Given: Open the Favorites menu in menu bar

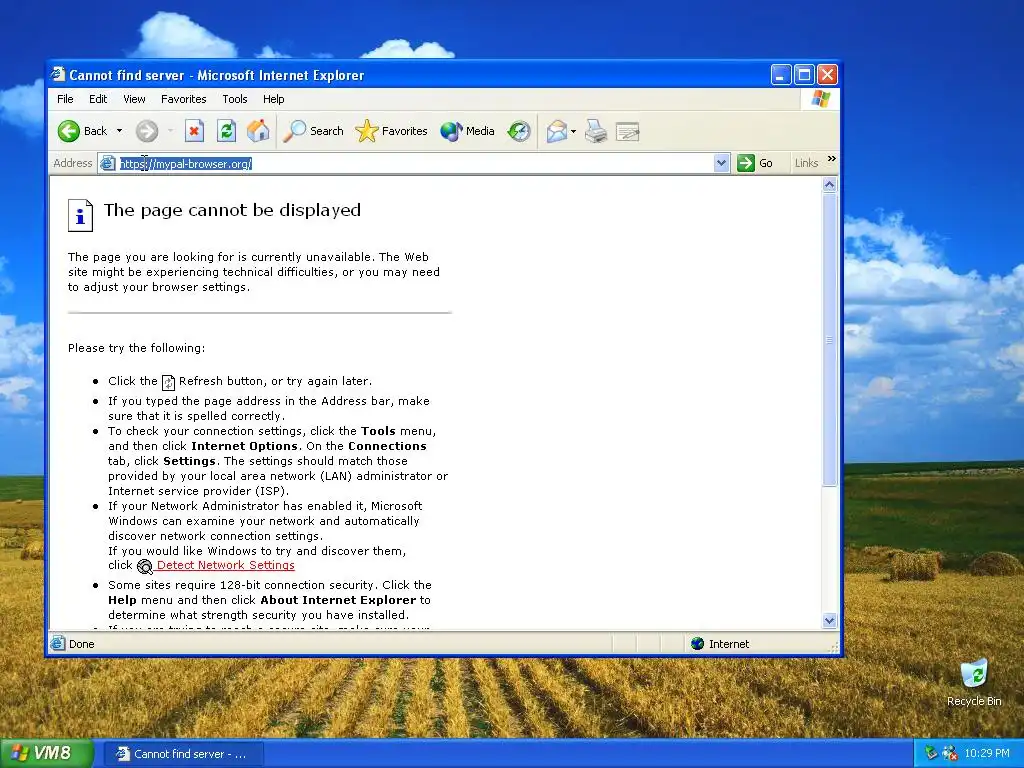Looking at the screenshot, I should click(x=184, y=99).
